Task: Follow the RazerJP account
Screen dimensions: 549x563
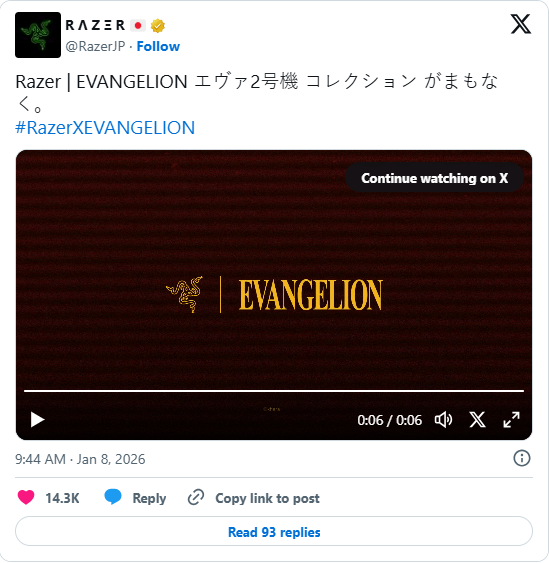Action: click(158, 46)
